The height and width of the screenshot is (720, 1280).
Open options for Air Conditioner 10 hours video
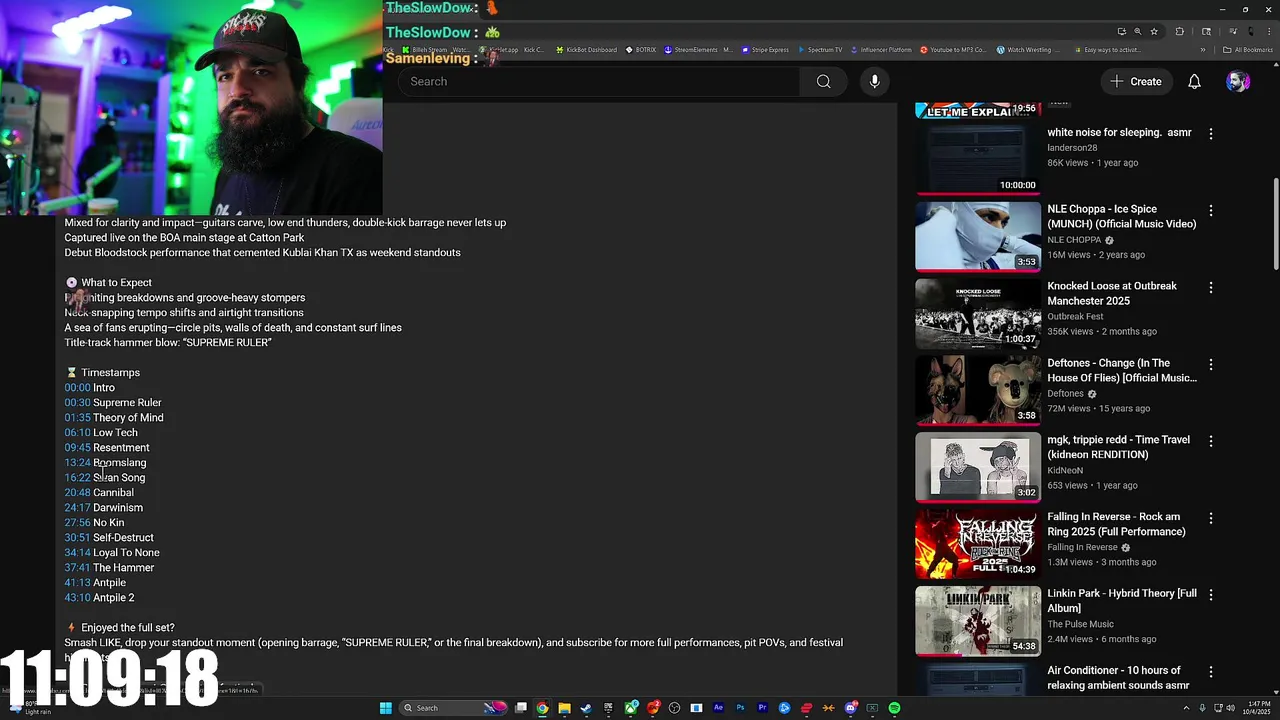[1210, 671]
